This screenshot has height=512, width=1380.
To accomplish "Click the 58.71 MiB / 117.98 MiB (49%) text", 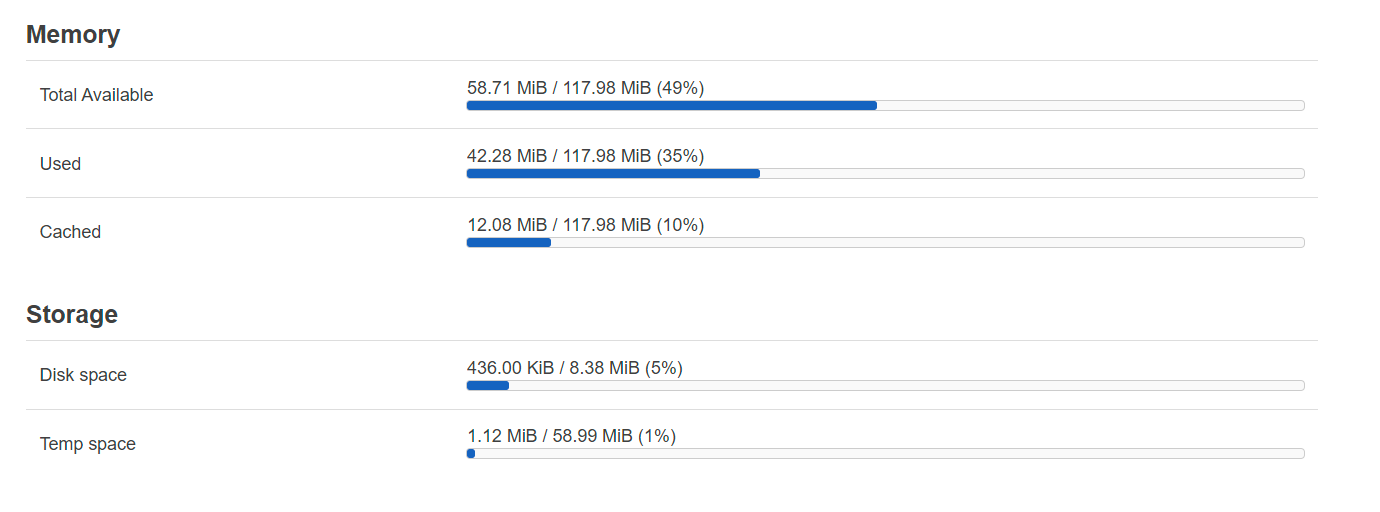I will point(586,88).
